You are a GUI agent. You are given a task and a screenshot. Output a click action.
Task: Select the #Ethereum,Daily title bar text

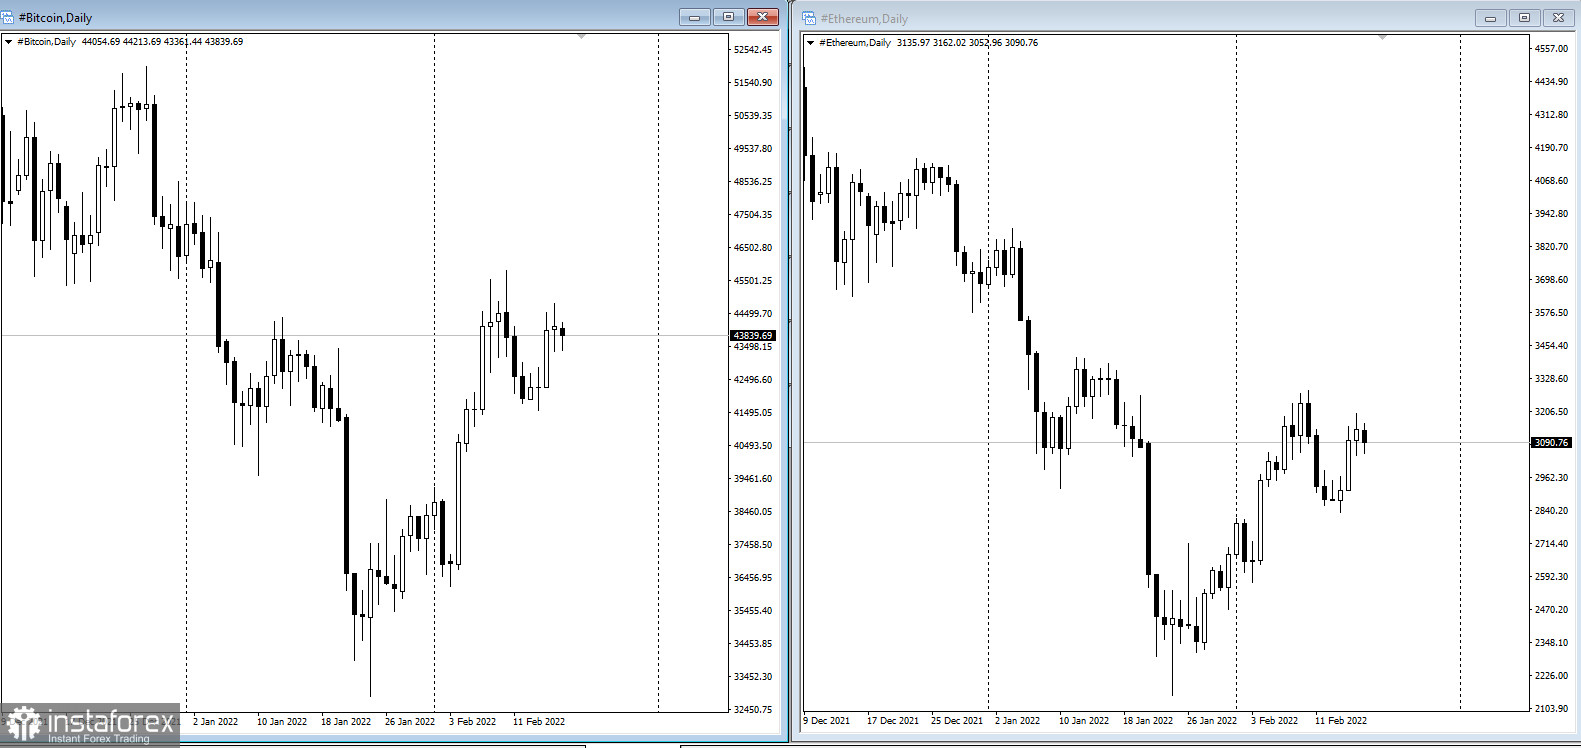pos(864,19)
